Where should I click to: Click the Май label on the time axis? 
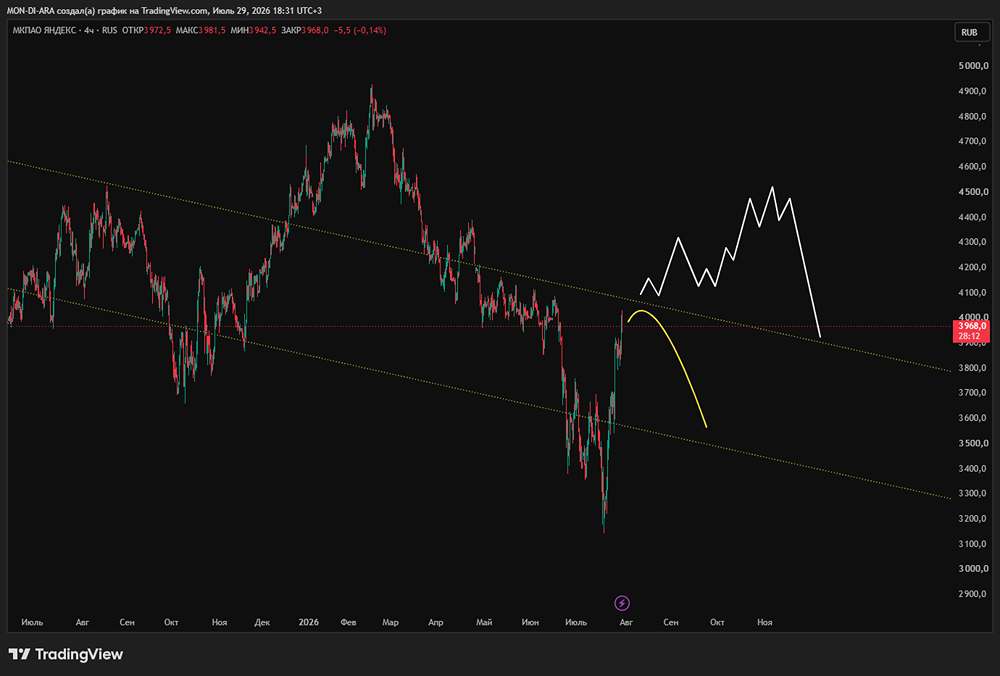click(484, 622)
